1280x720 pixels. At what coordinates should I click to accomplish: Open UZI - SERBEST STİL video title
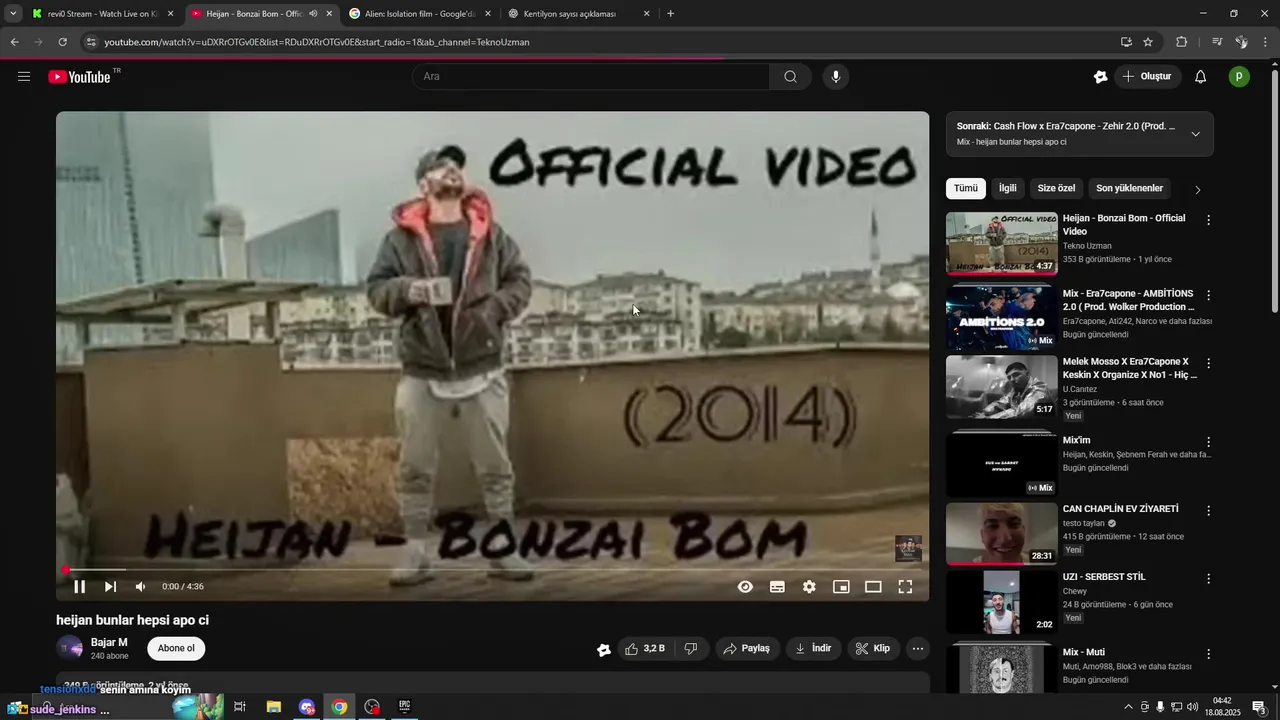tap(1104, 577)
